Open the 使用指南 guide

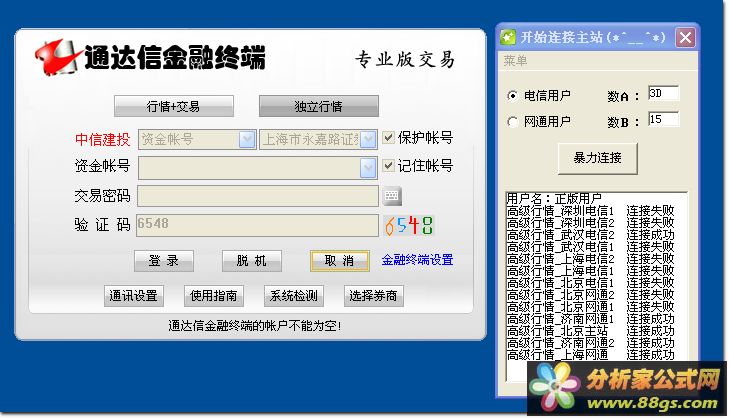[x=214, y=296]
